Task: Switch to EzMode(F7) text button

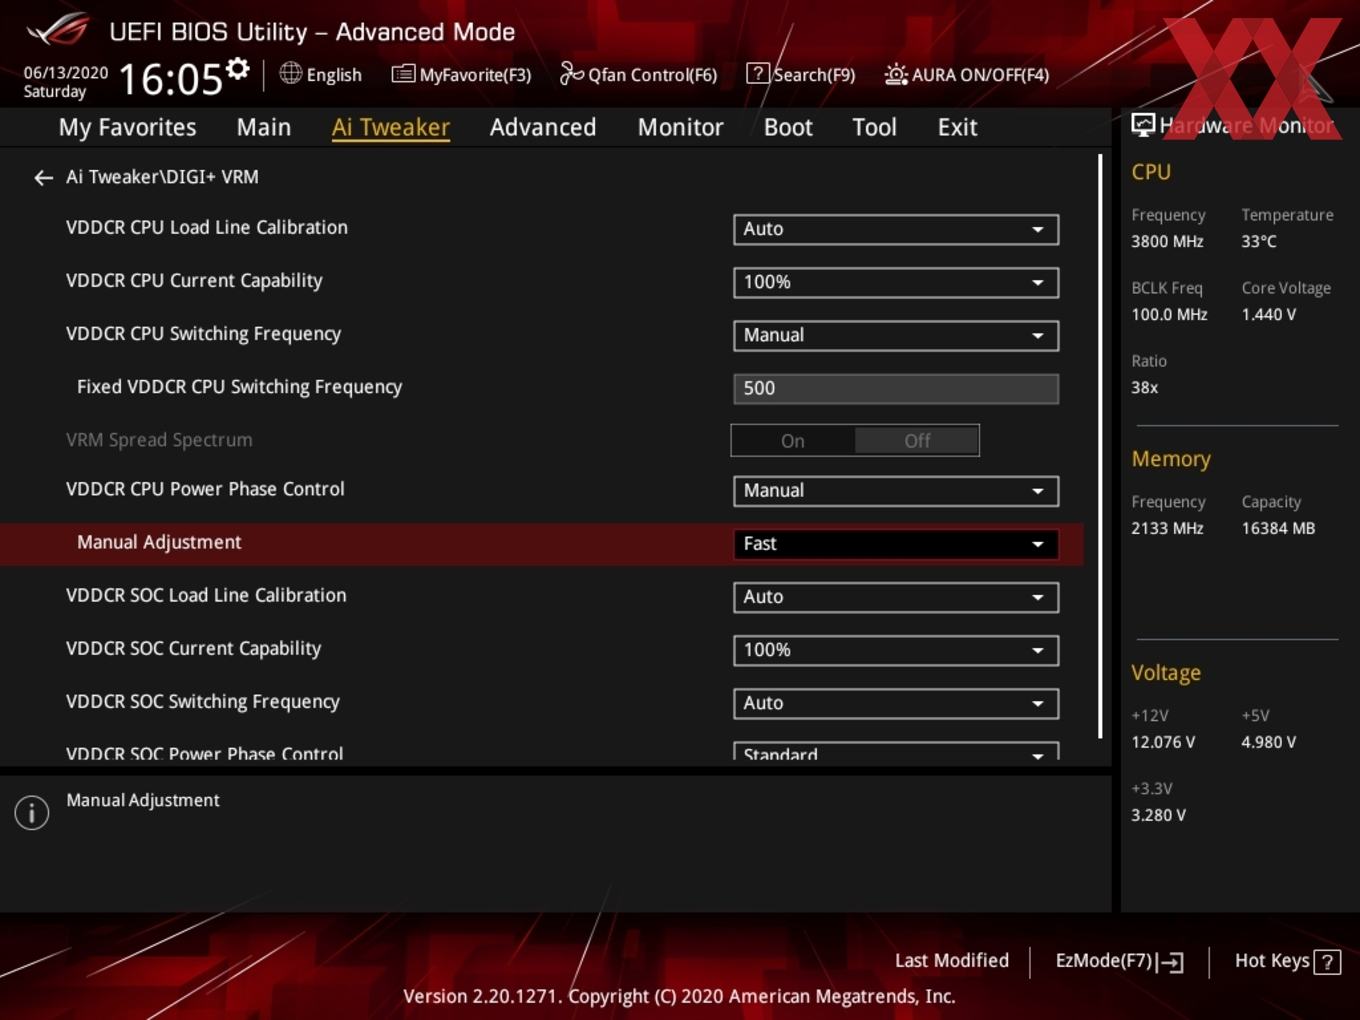Action: tap(1104, 961)
